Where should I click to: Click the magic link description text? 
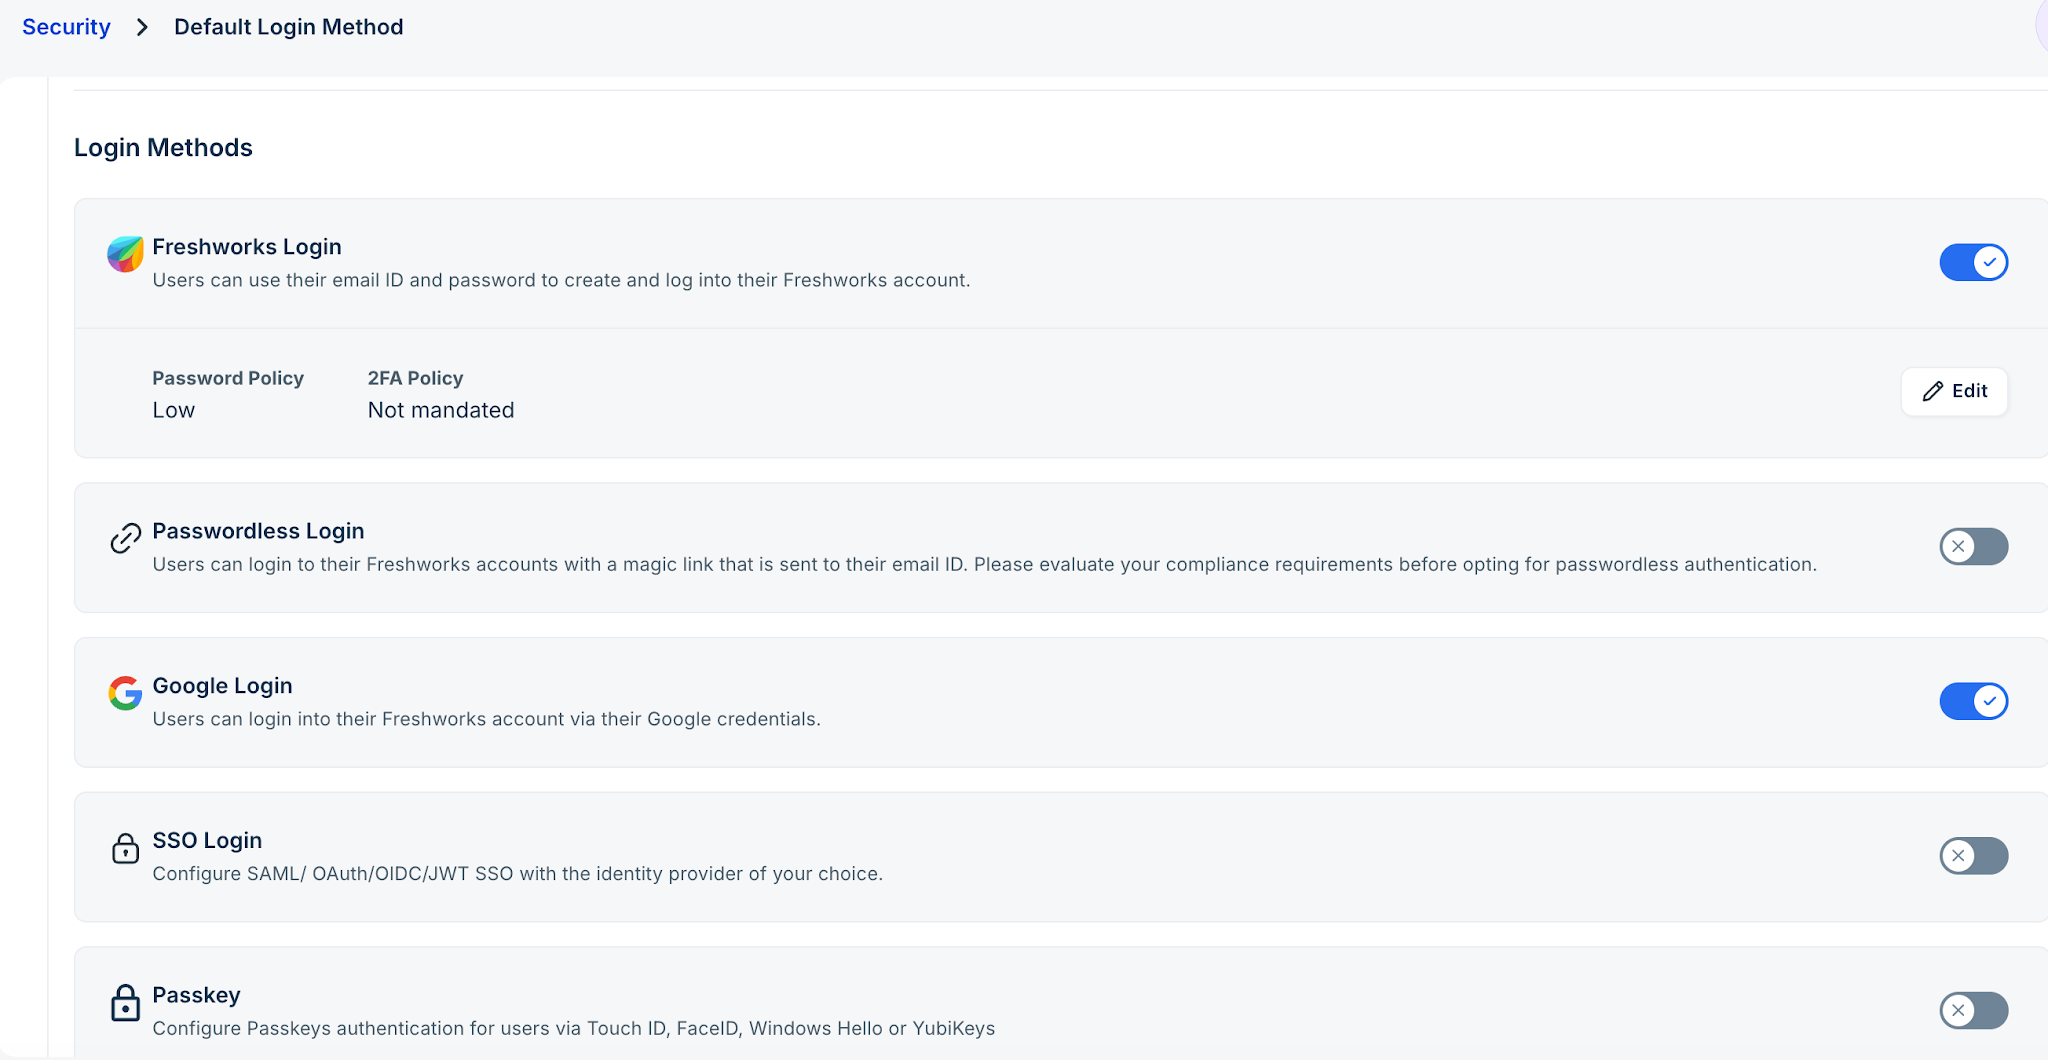pos(984,564)
